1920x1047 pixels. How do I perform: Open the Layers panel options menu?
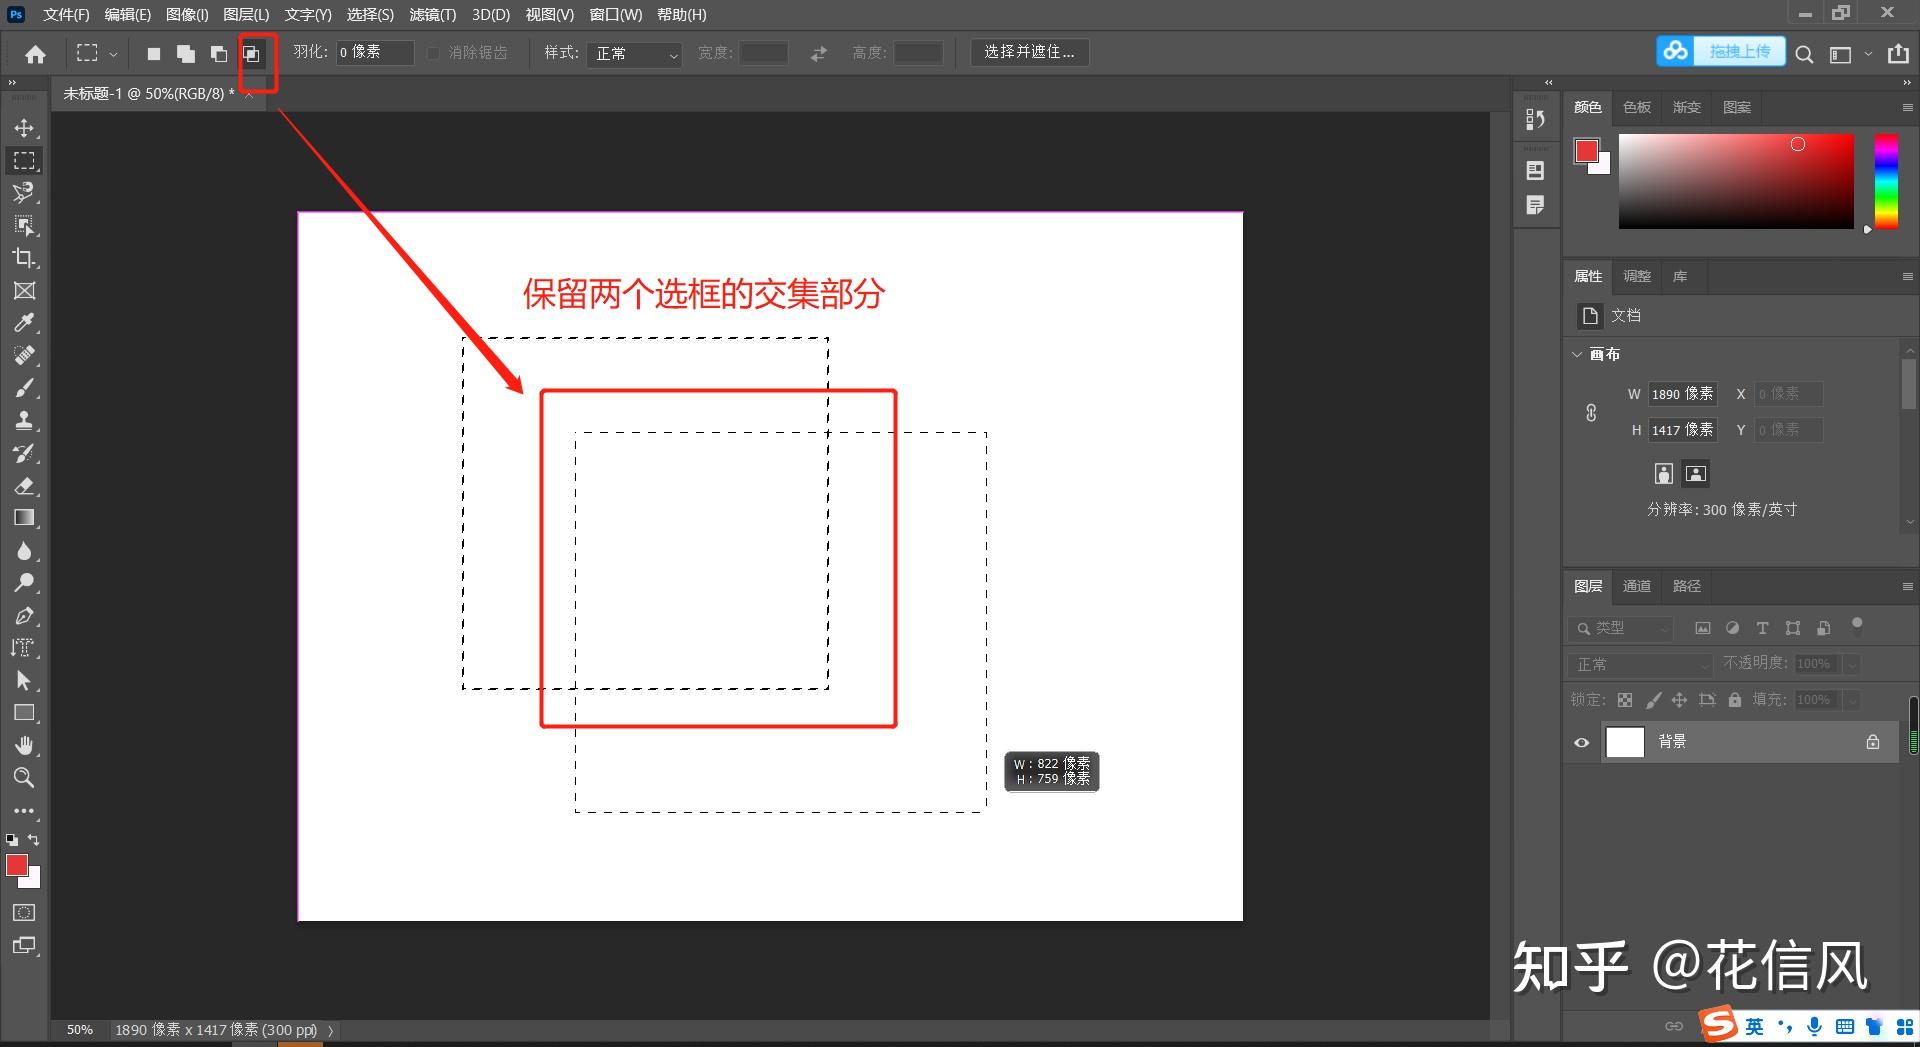pyautogui.click(x=1907, y=586)
